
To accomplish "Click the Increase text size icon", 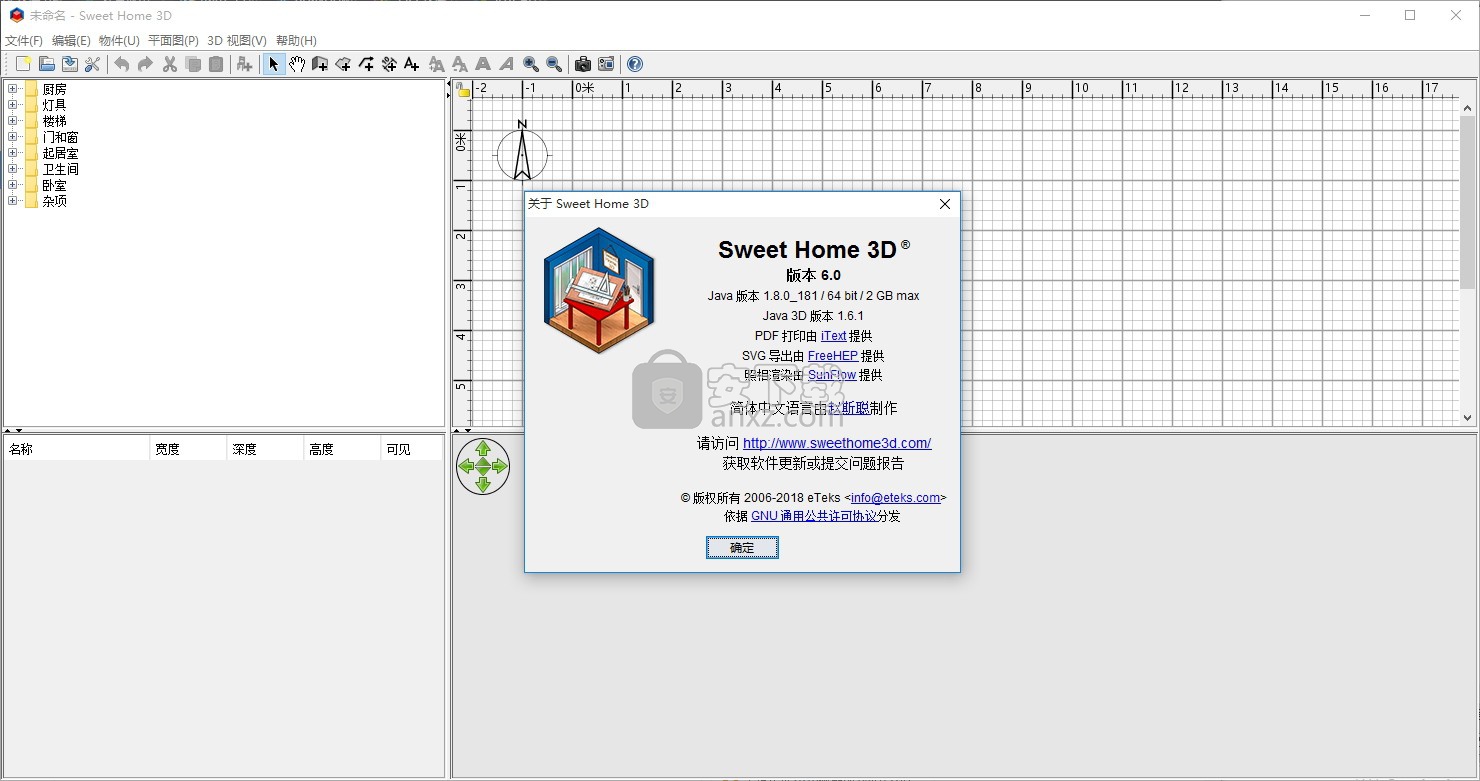I will (x=436, y=64).
